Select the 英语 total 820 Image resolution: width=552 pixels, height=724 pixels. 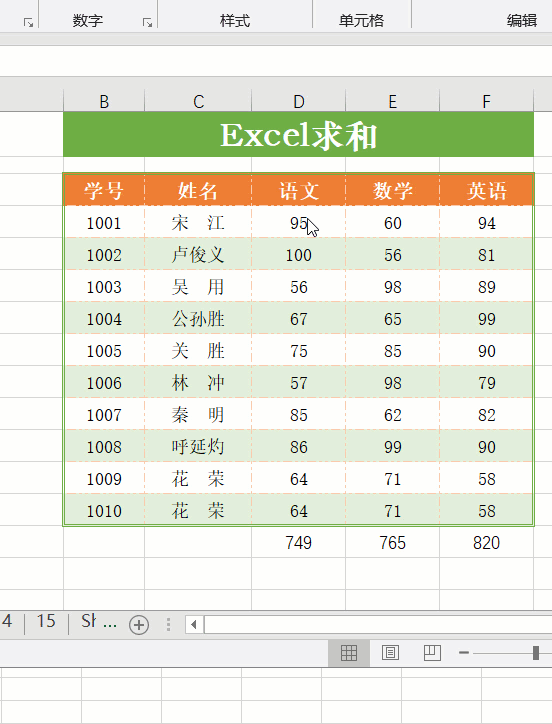486,543
